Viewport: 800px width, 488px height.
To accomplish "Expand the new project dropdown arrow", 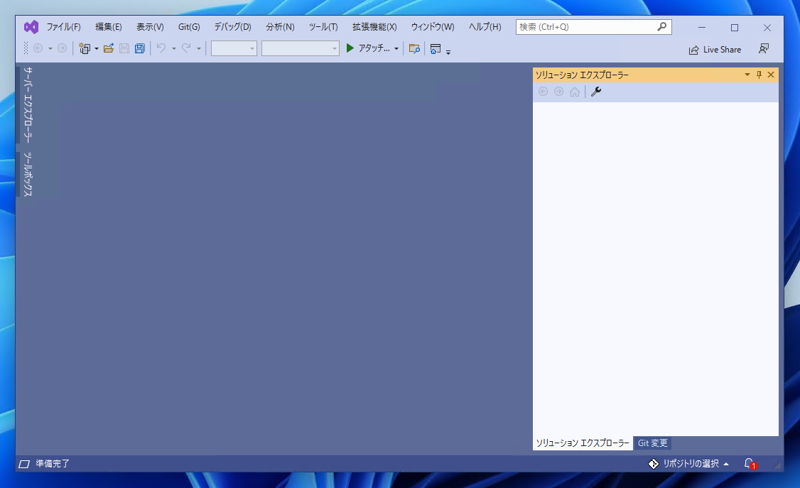I will (96, 48).
